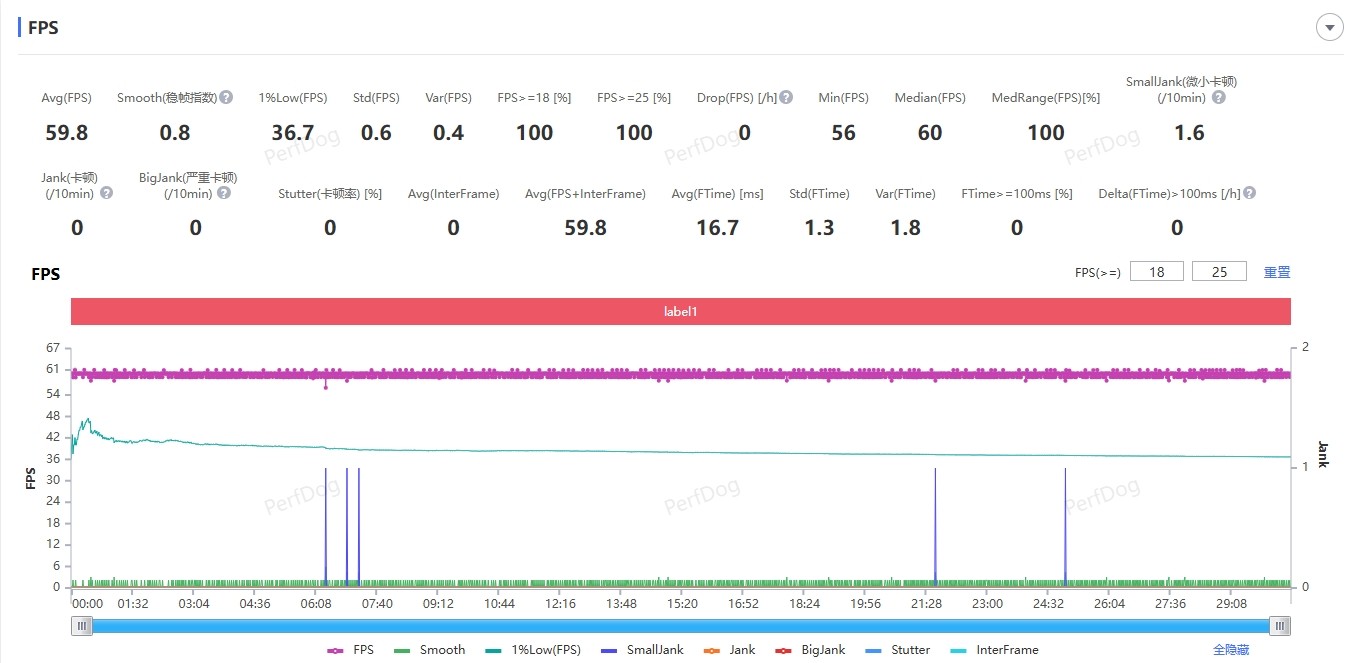Toggle Smooth series in chart legend

pos(430,650)
